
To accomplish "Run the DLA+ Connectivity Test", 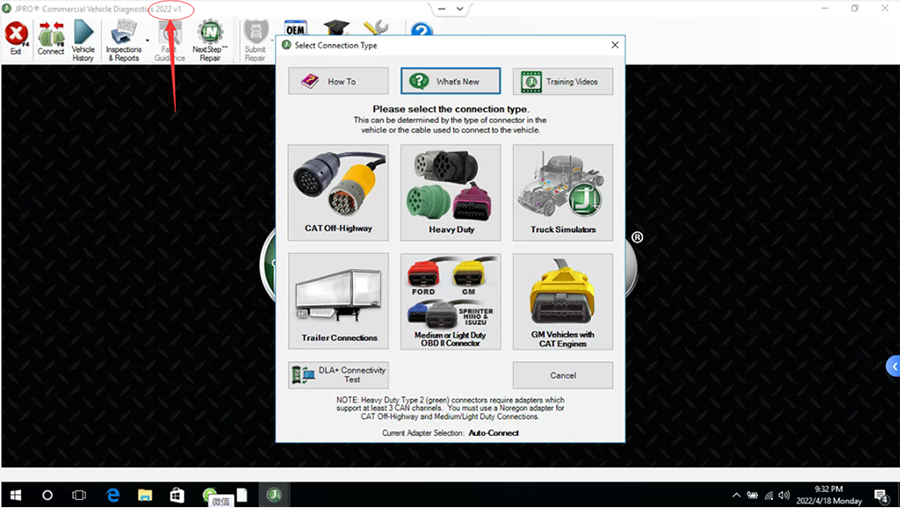I will pos(338,375).
